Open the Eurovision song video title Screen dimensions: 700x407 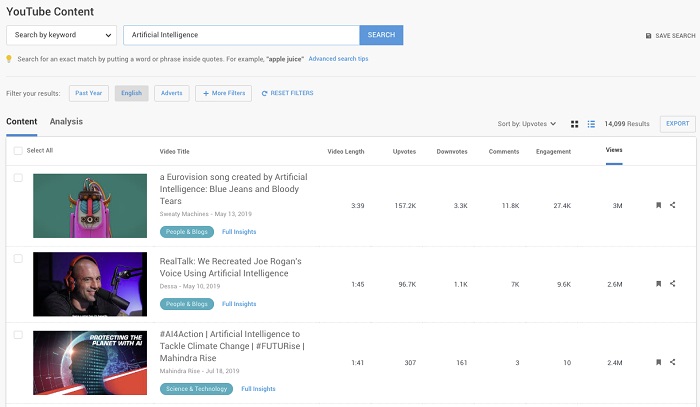coord(233,189)
